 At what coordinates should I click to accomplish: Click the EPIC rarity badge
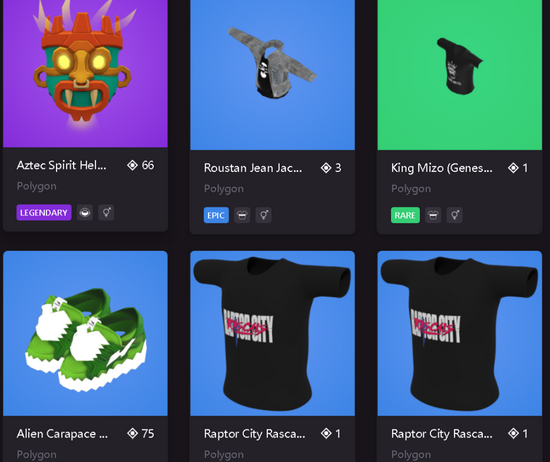coord(216,215)
